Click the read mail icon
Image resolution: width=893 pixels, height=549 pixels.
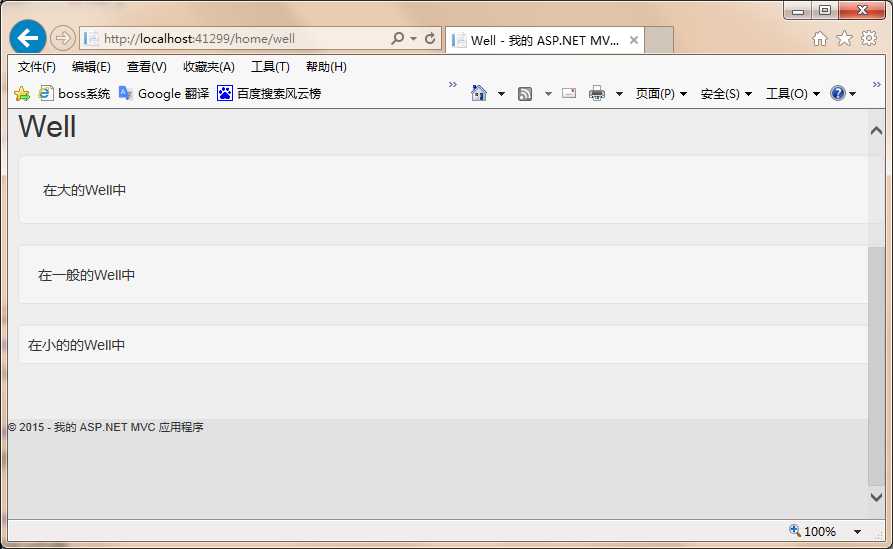(x=569, y=93)
